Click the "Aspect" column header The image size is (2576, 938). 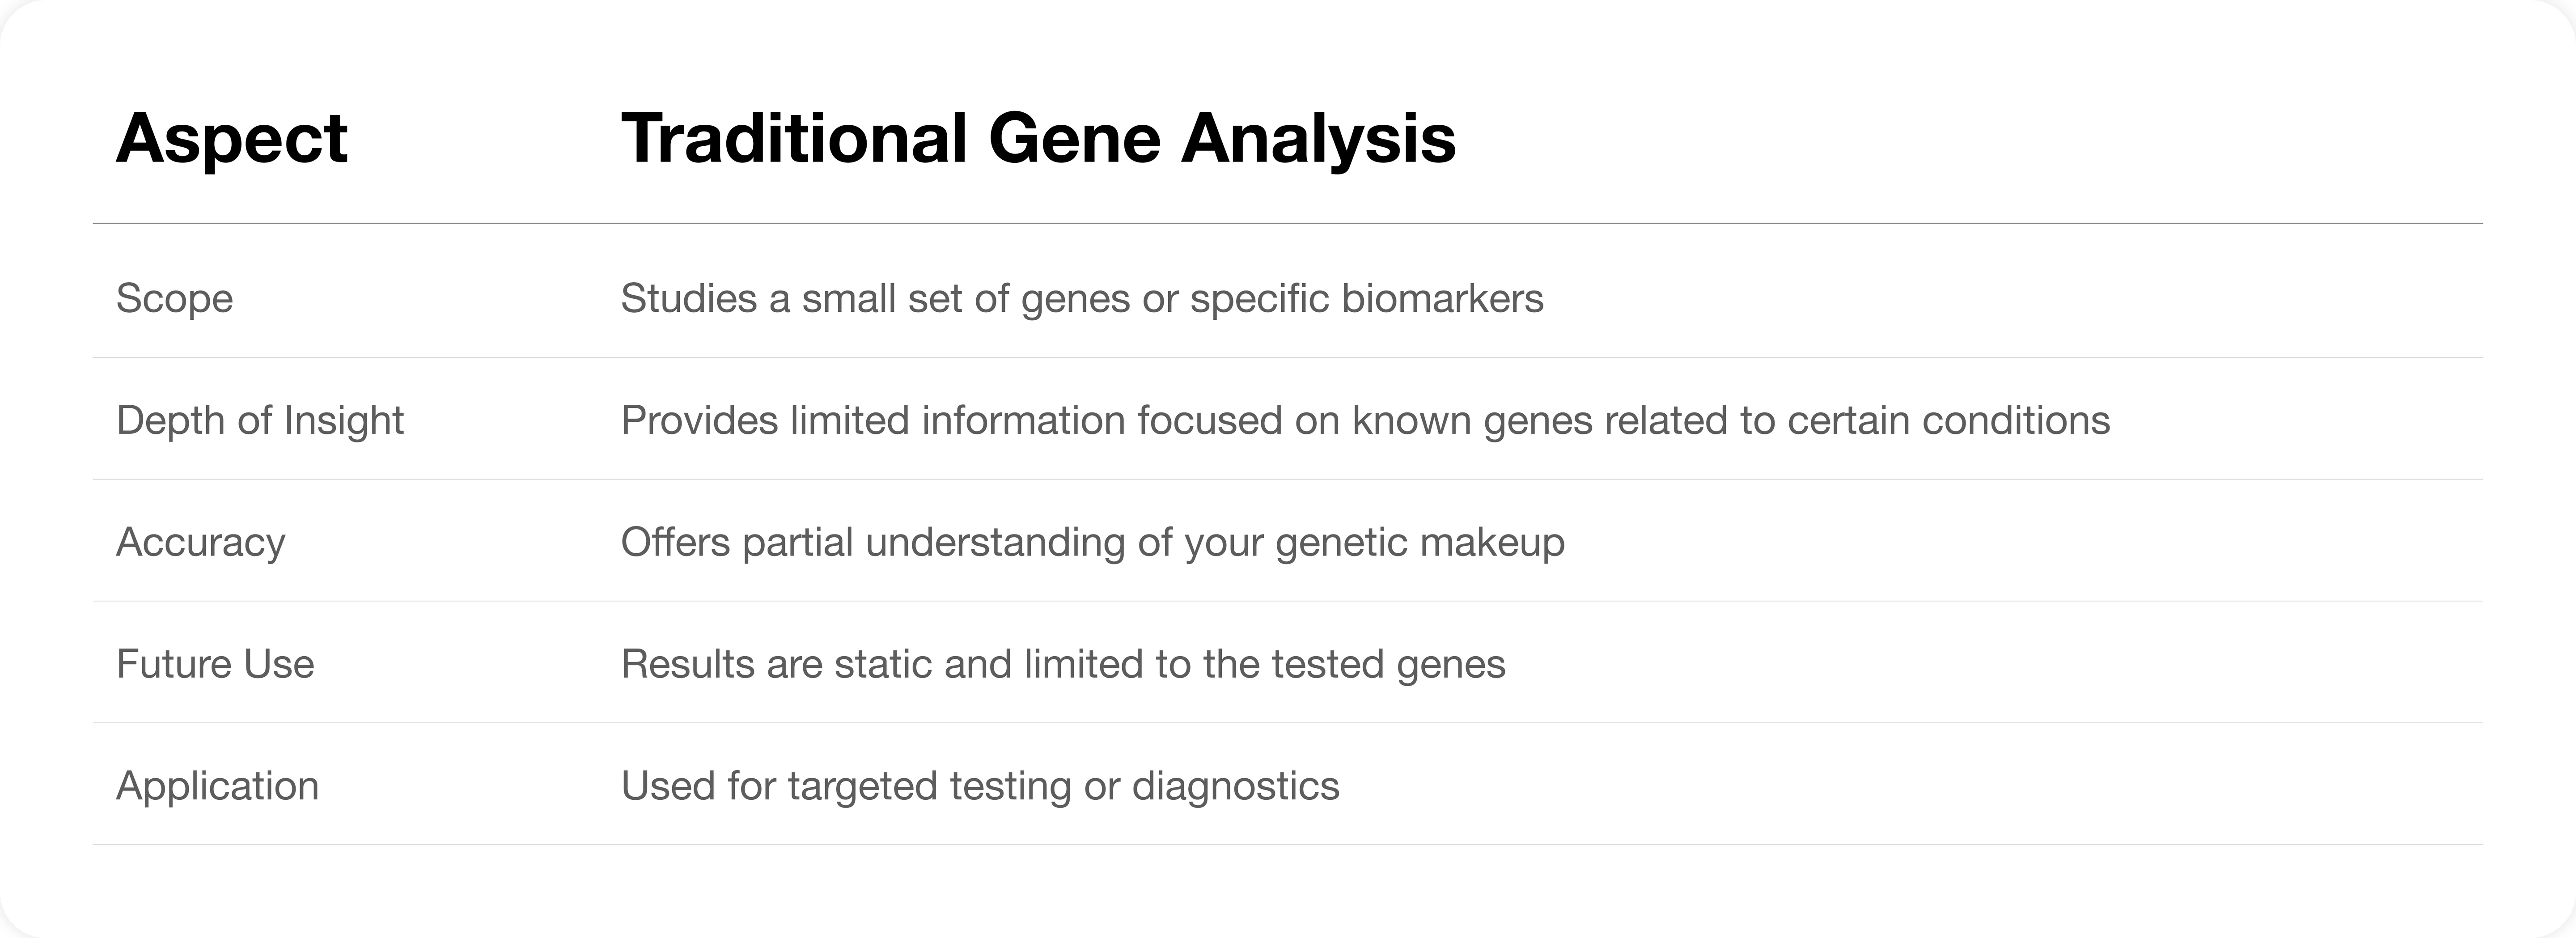(x=231, y=138)
